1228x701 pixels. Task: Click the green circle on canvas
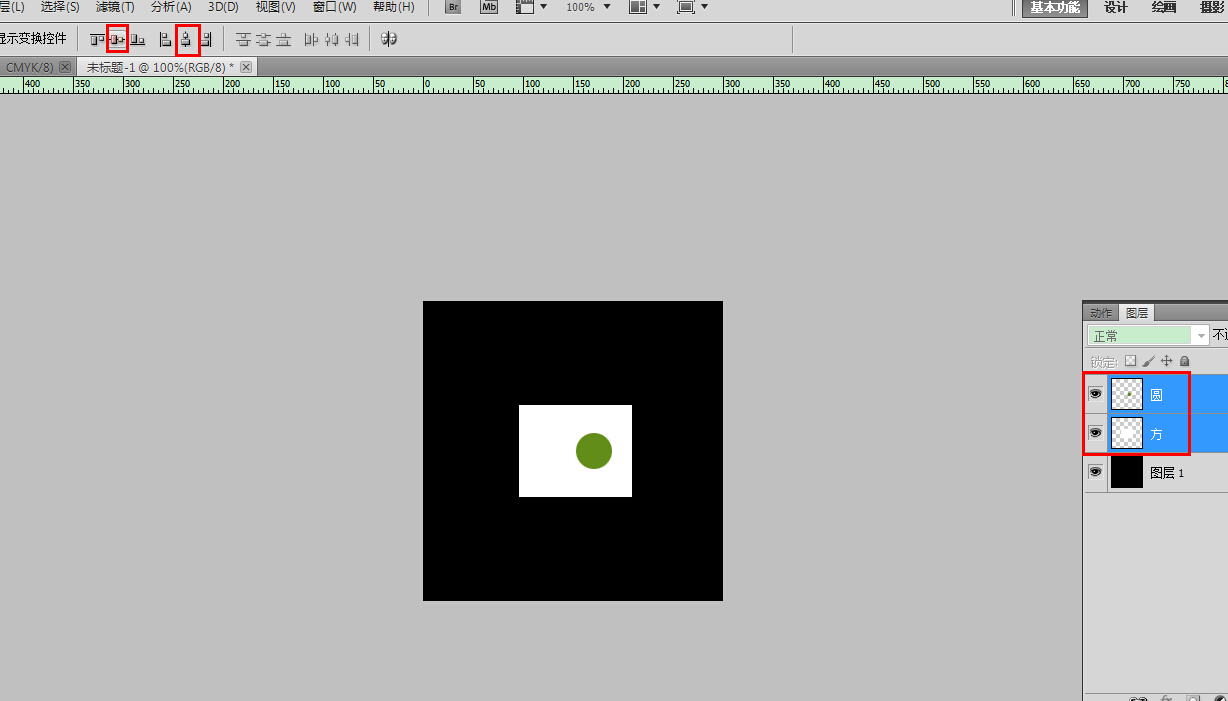pyautogui.click(x=594, y=451)
